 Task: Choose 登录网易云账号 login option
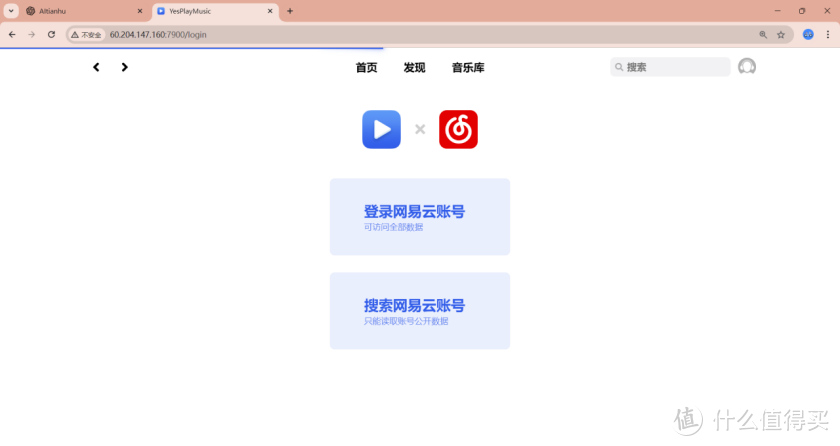pos(419,217)
